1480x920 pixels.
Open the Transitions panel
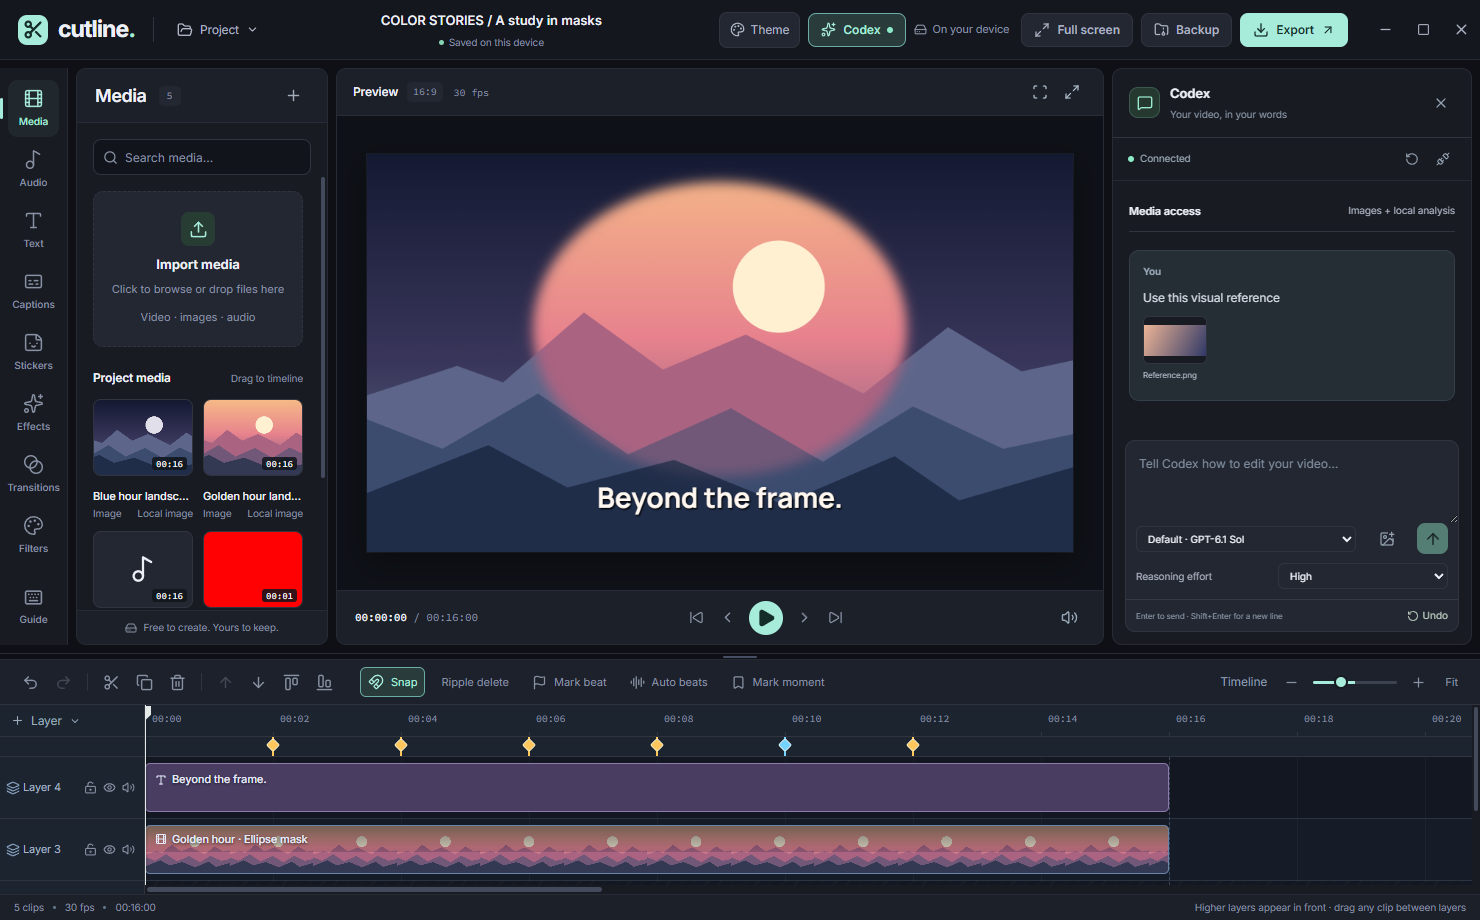pyautogui.click(x=33, y=473)
